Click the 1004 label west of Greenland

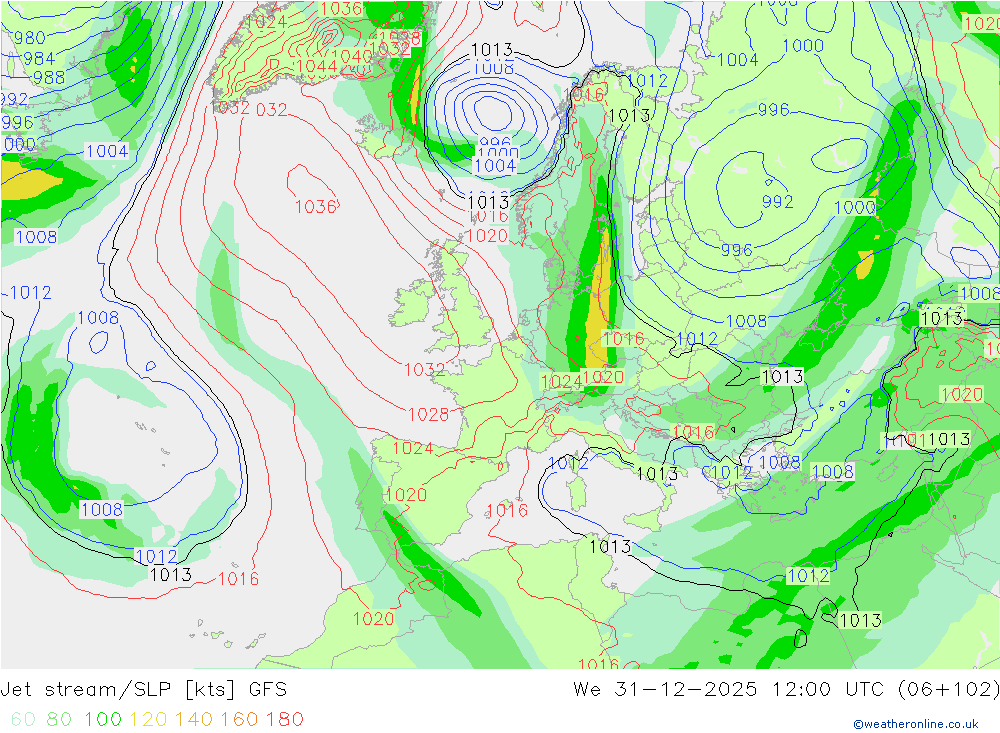coord(107,151)
